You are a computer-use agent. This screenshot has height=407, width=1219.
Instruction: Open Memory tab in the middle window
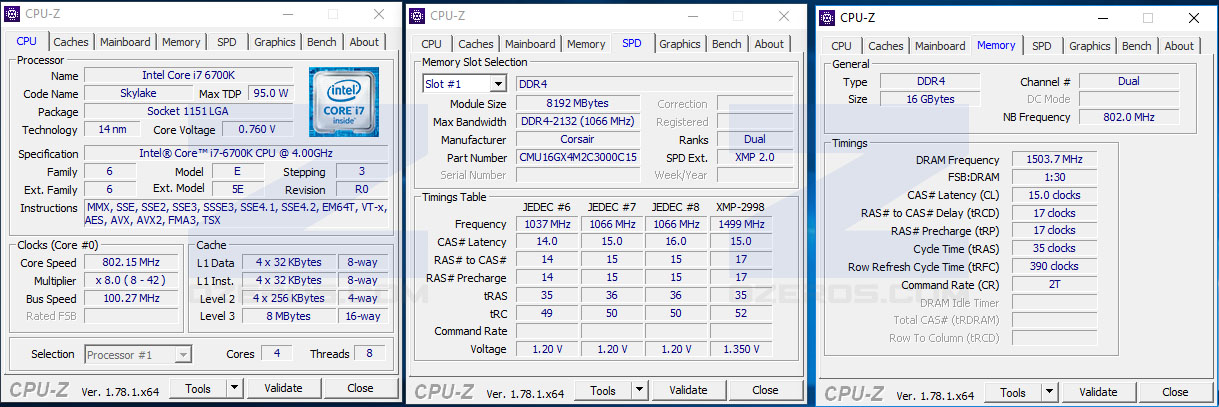pyautogui.click(x=586, y=44)
